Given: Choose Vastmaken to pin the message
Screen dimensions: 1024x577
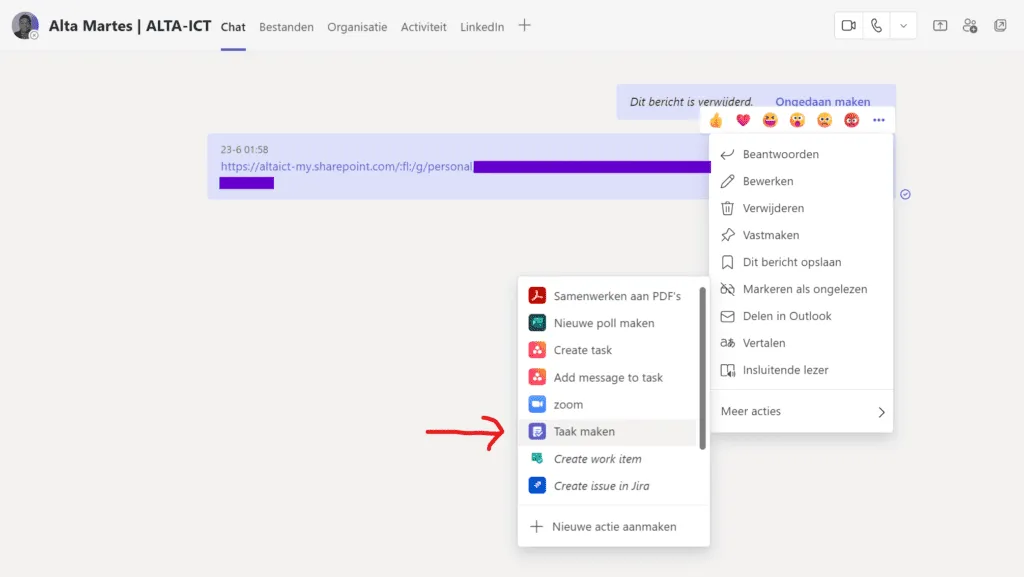Looking at the screenshot, I should [770, 235].
